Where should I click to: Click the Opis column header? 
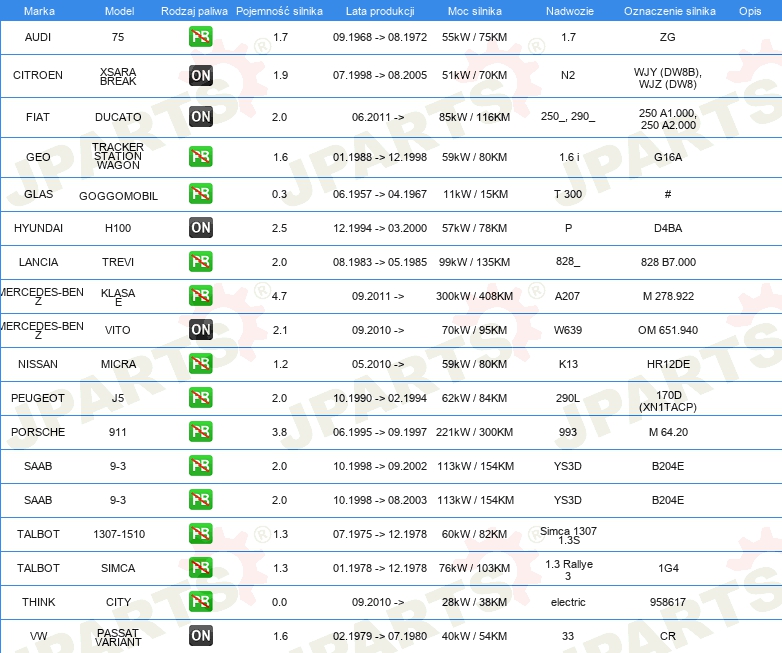pyautogui.click(x=750, y=11)
